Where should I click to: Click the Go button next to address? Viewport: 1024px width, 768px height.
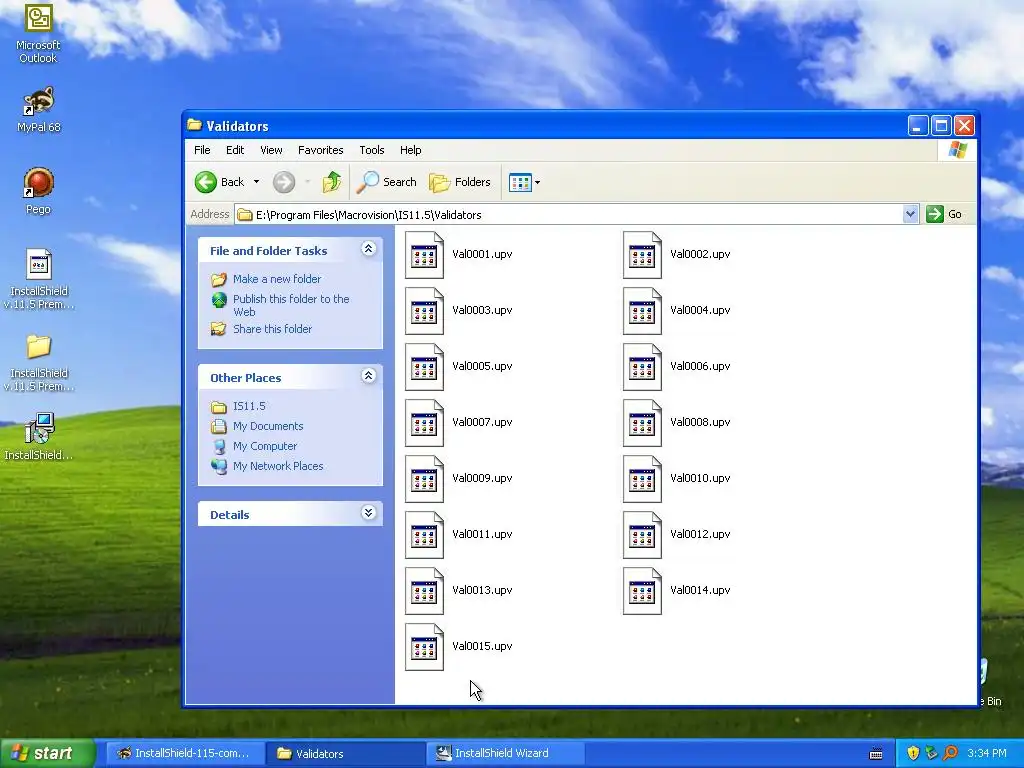pyautogui.click(x=944, y=214)
